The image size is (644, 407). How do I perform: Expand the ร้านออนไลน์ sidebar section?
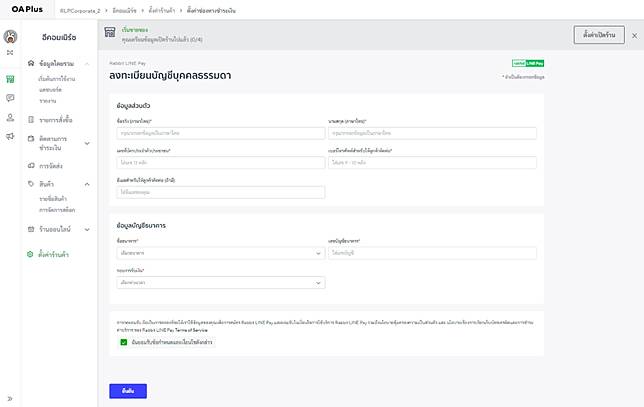coord(90,229)
